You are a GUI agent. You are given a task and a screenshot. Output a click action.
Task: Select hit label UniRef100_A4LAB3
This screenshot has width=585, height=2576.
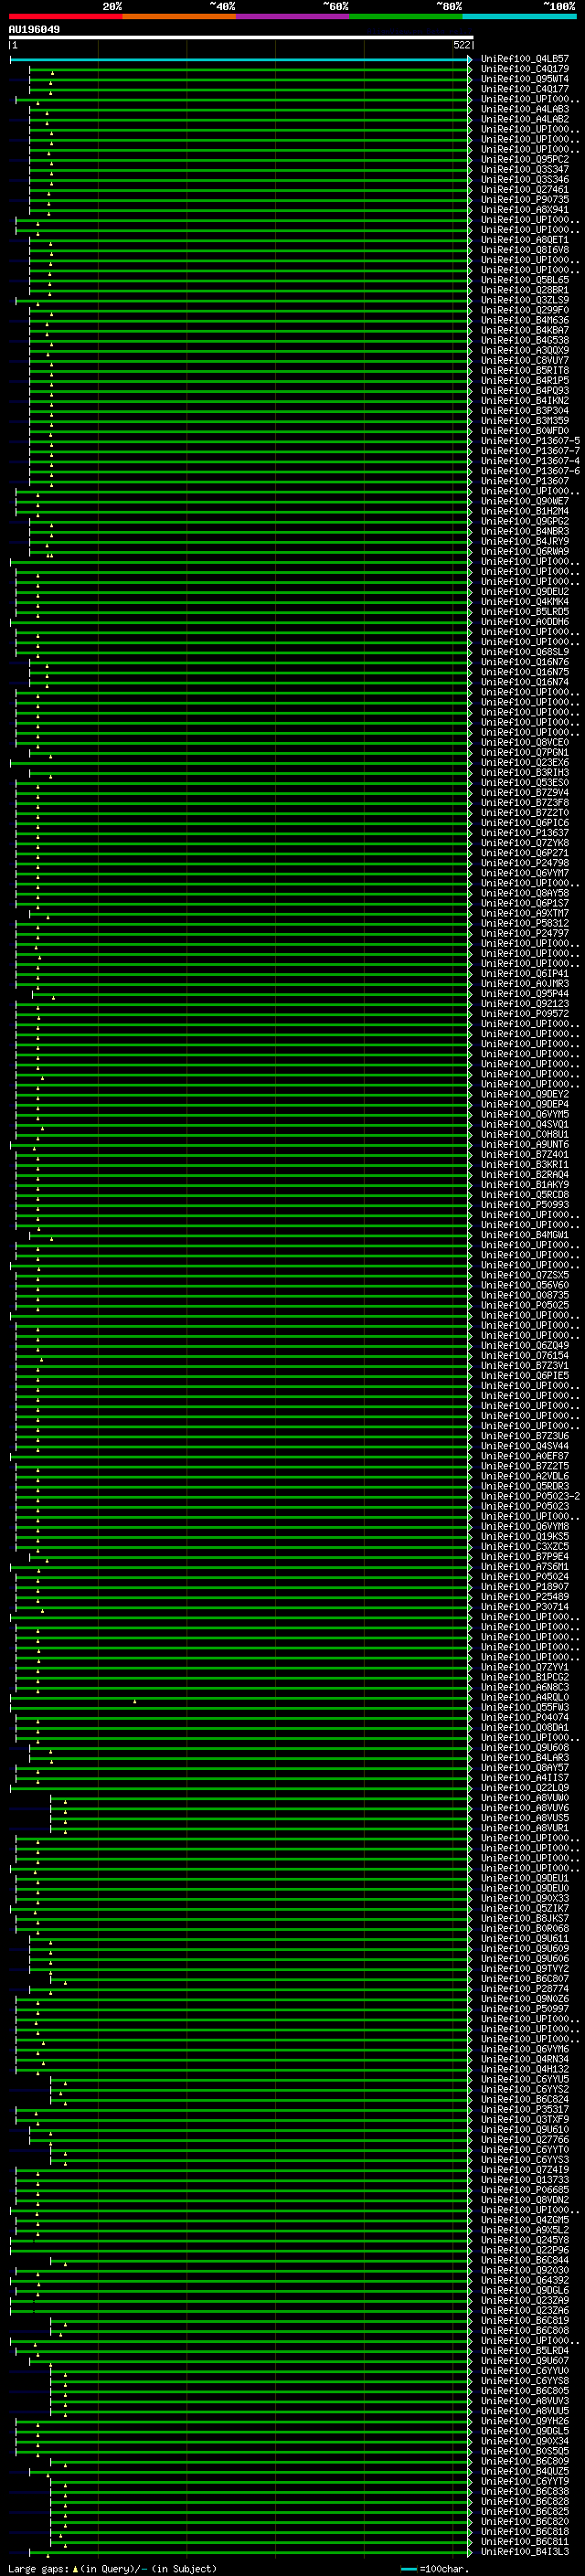pos(525,109)
